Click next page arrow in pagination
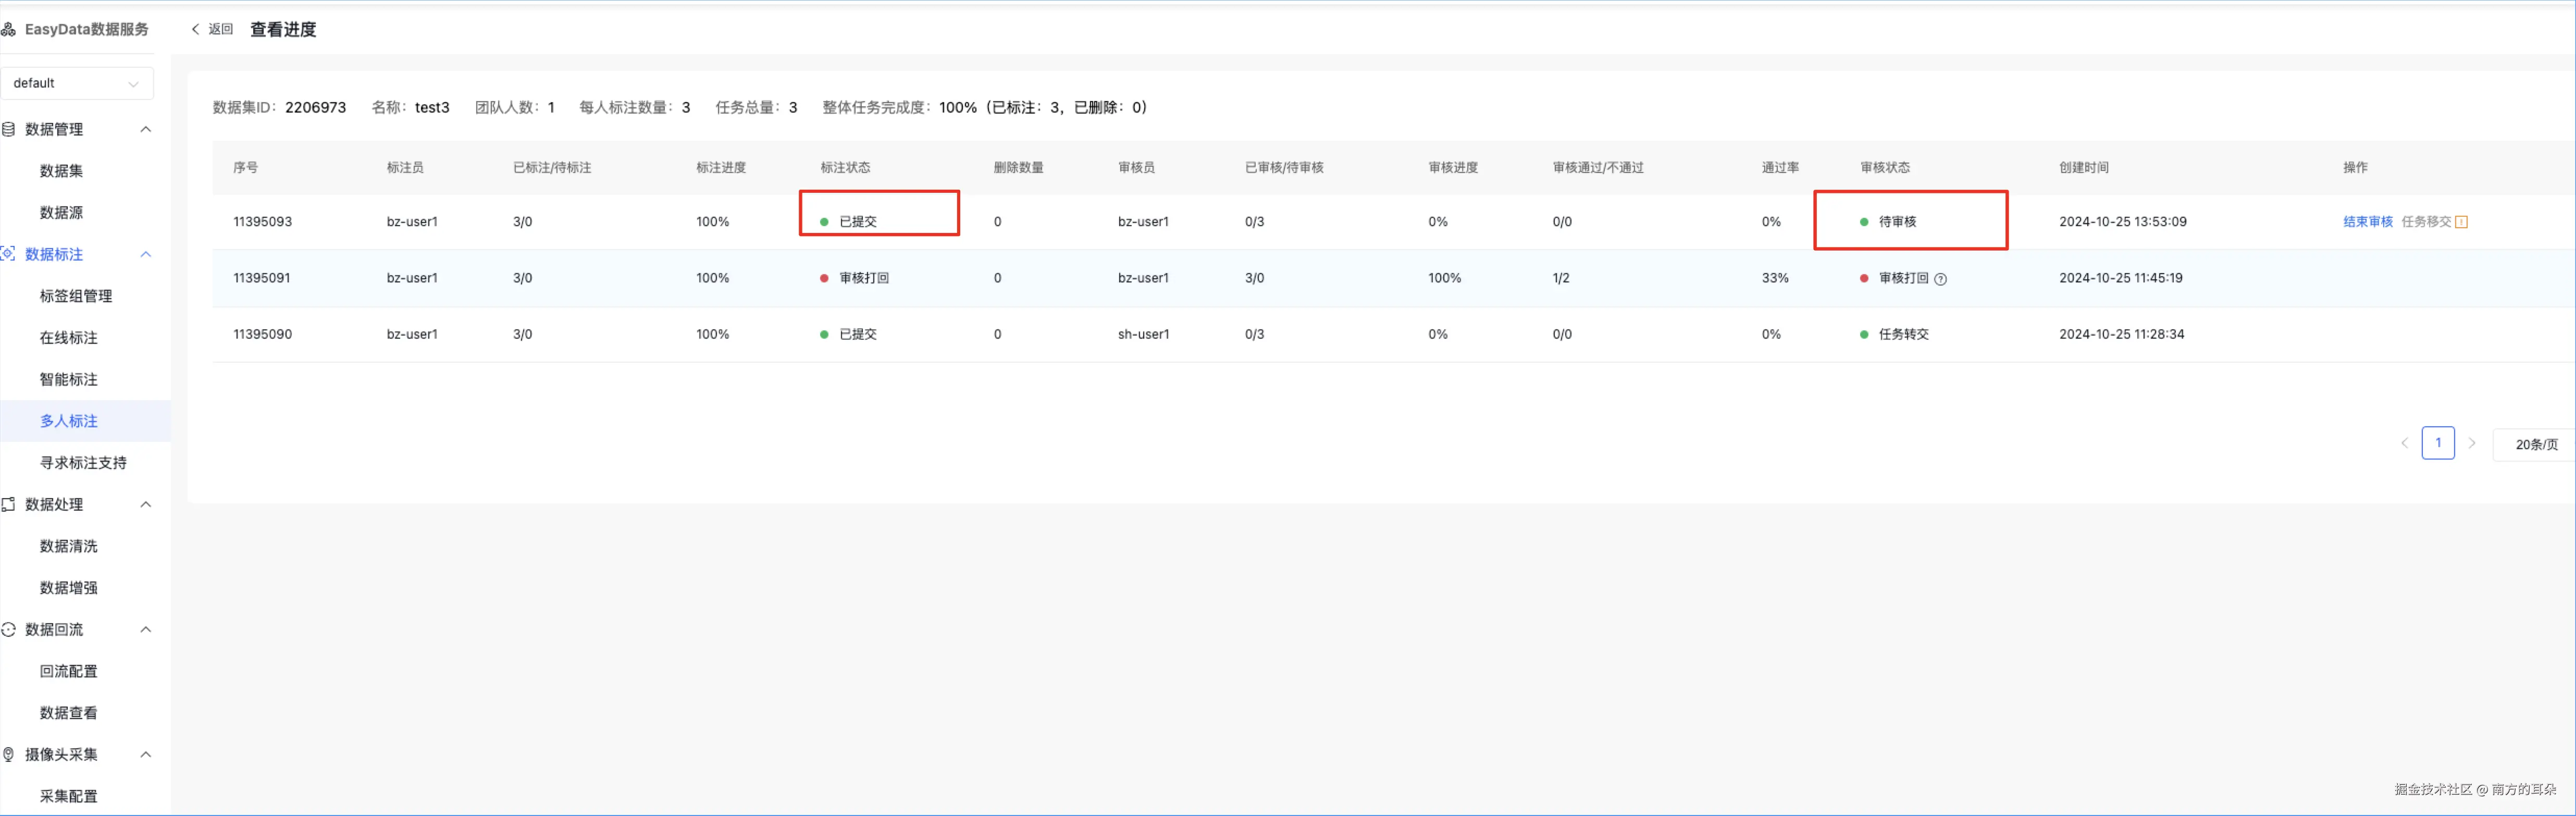The height and width of the screenshot is (816, 2576). pos(2472,443)
